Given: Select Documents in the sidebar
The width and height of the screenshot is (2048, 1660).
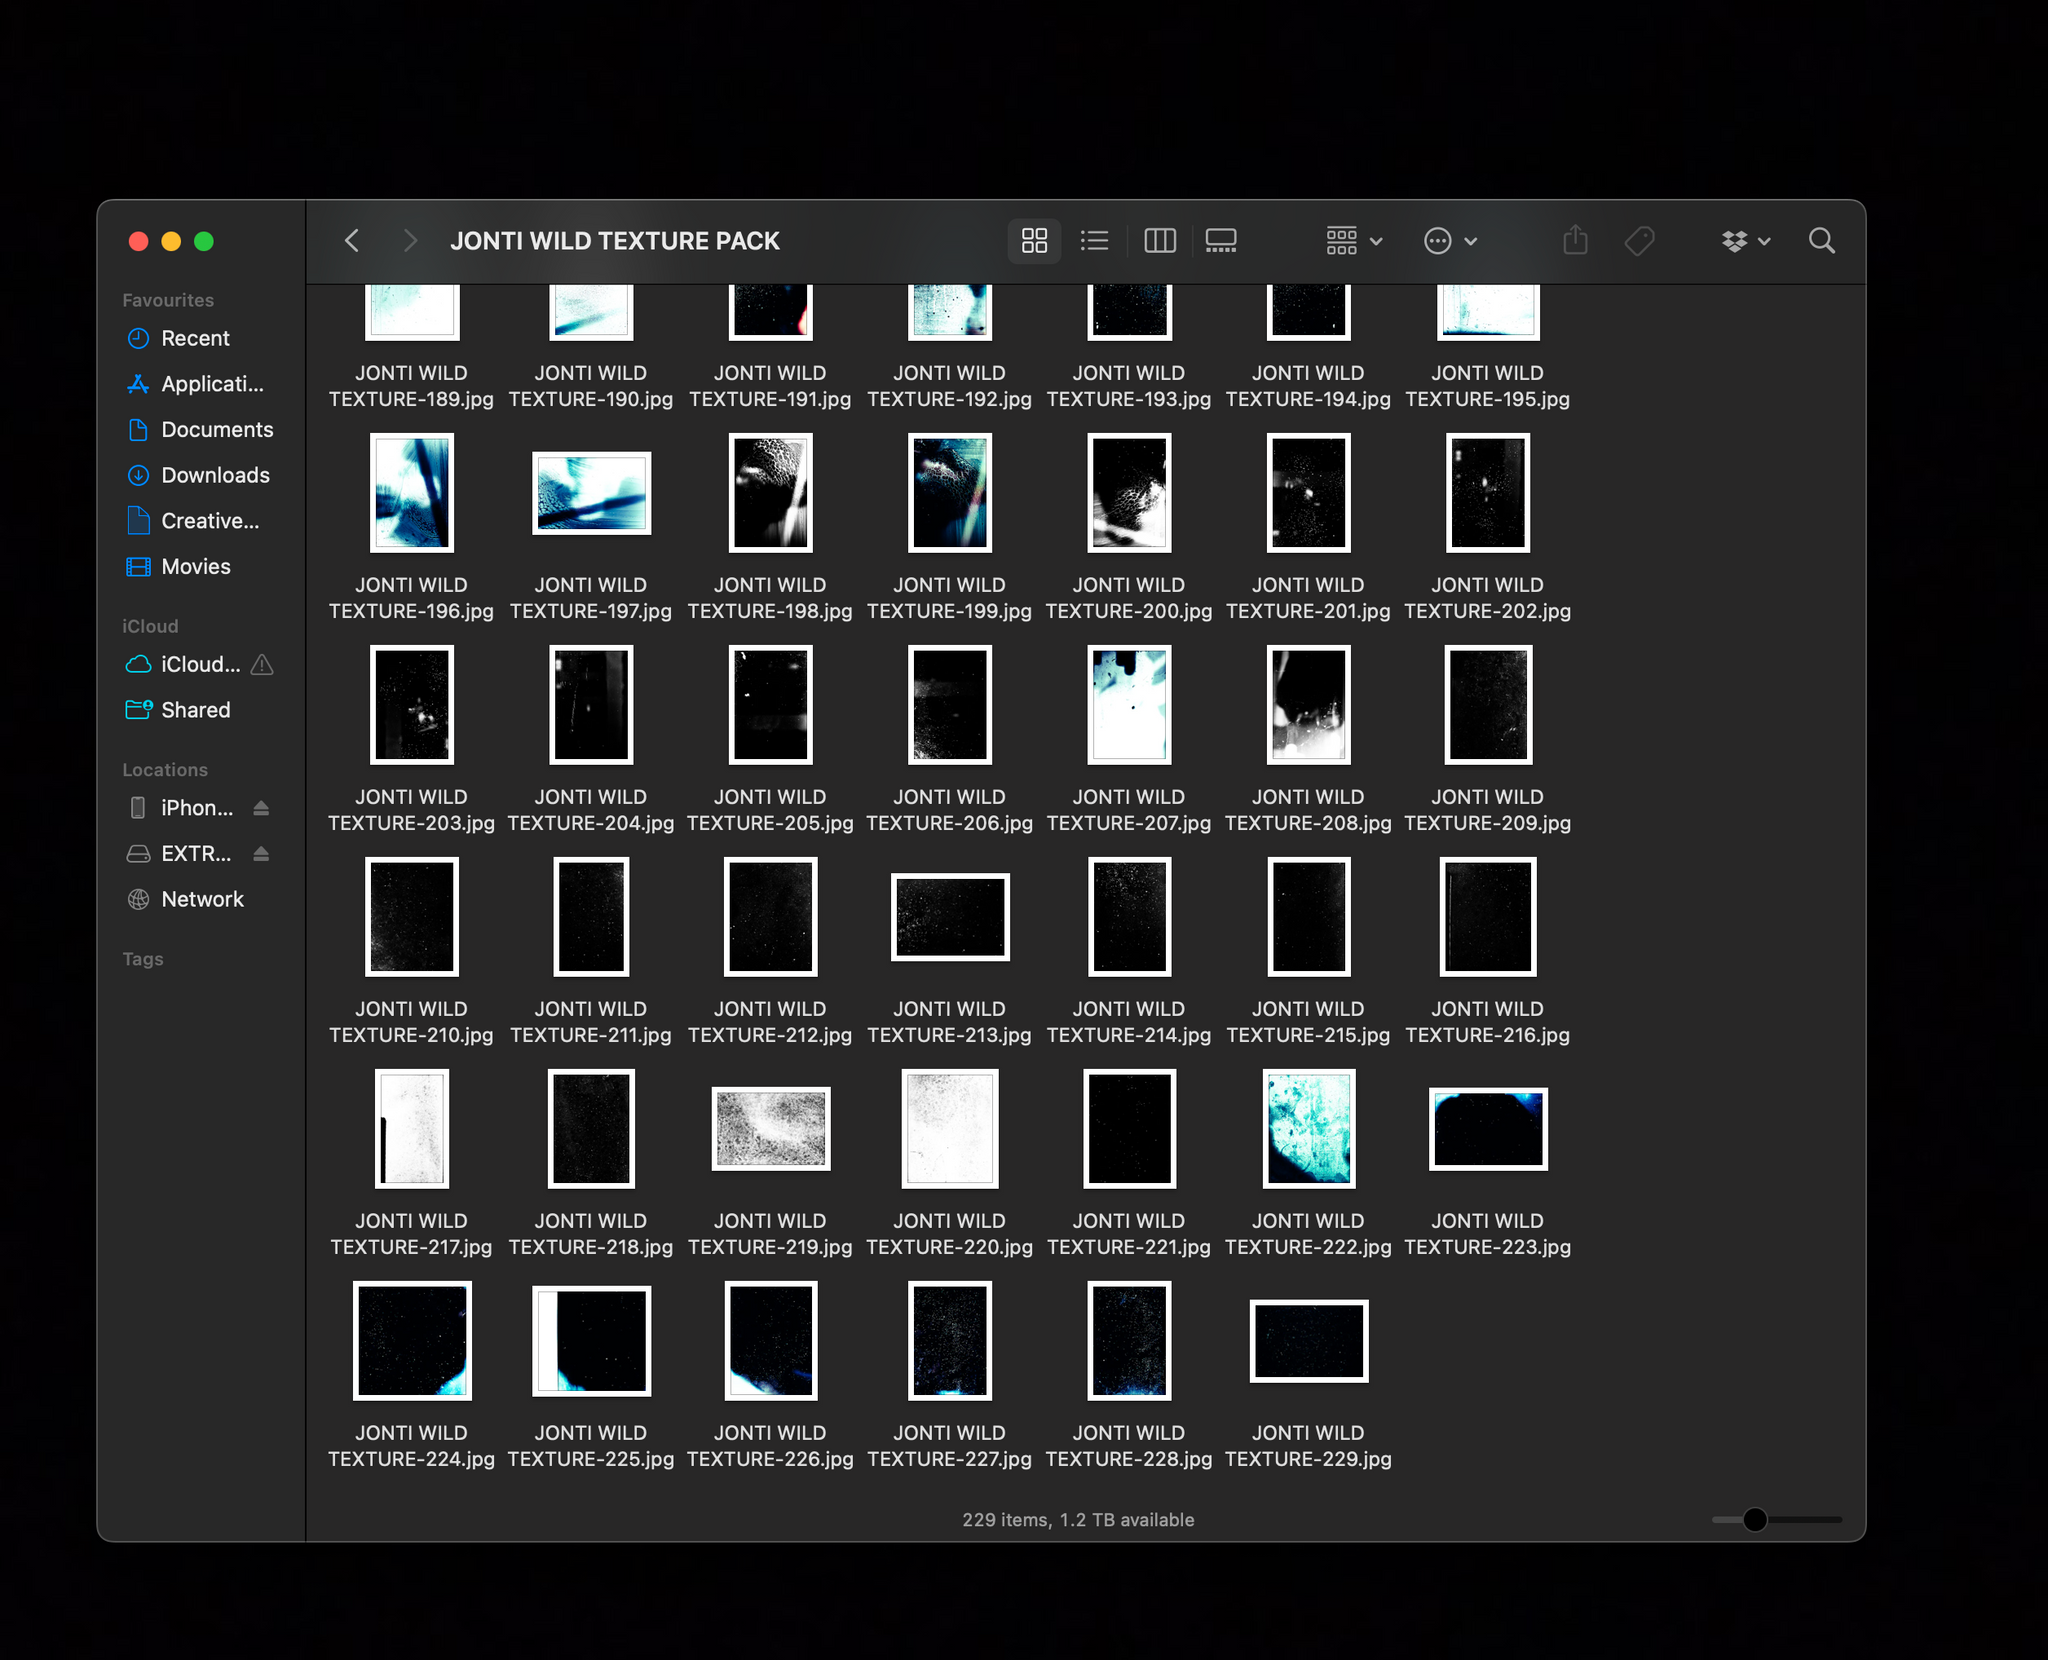Looking at the screenshot, I should (x=217, y=430).
